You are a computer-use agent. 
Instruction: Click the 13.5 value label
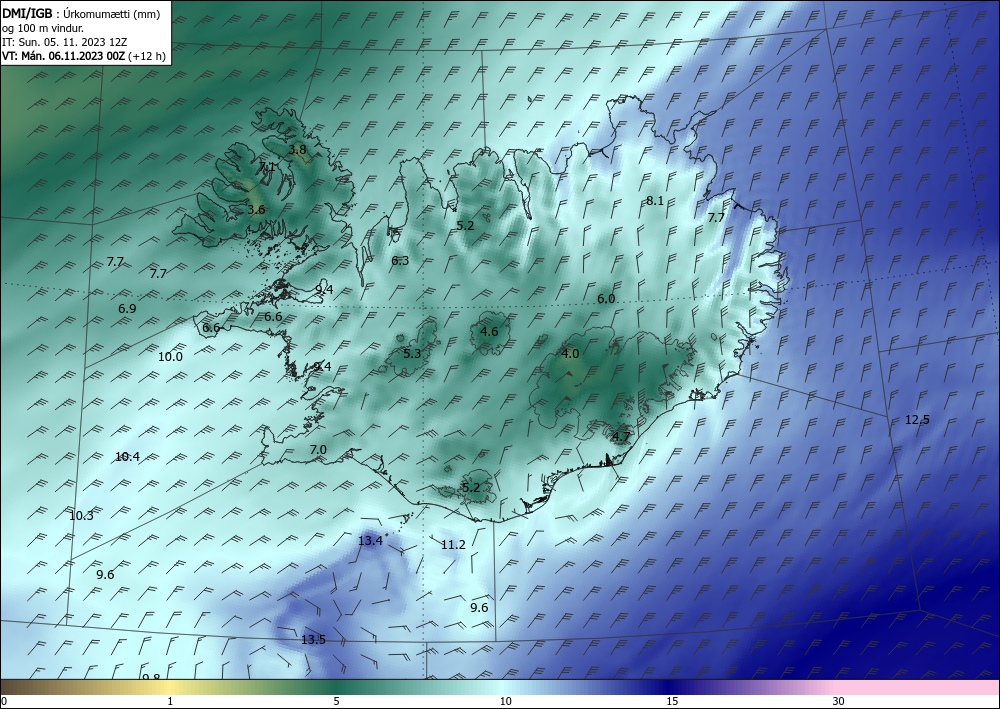[x=313, y=640]
